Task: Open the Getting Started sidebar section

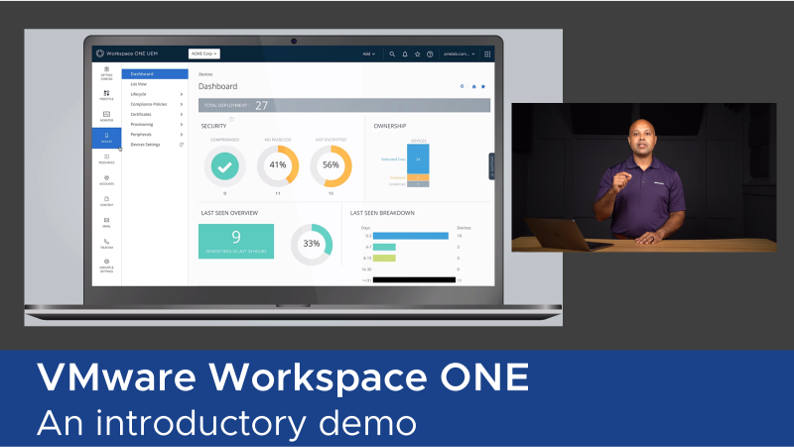Action: 106,73
